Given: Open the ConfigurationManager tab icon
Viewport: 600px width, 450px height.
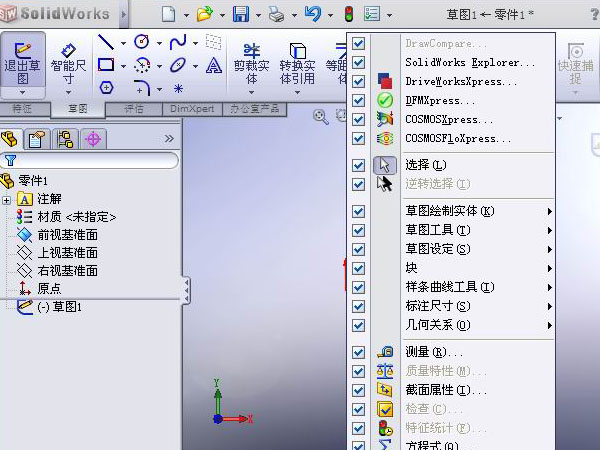Looking at the screenshot, I should [x=65, y=139].
